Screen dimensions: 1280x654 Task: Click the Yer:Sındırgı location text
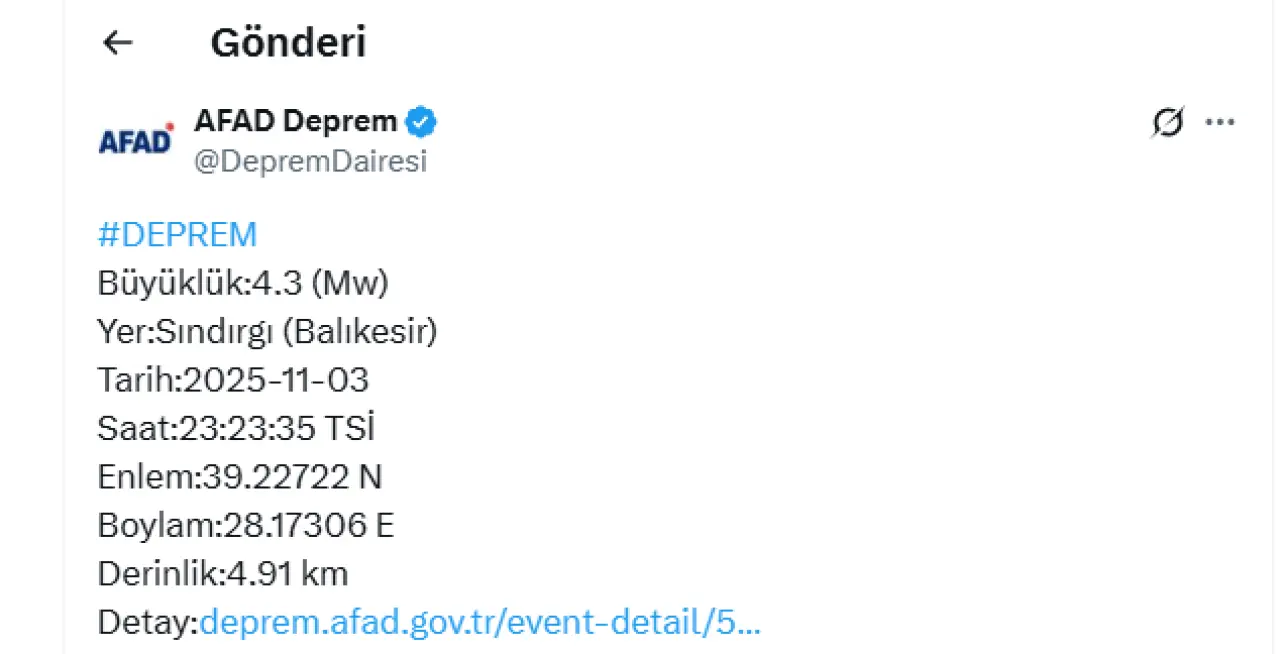[x=185, y=331]
